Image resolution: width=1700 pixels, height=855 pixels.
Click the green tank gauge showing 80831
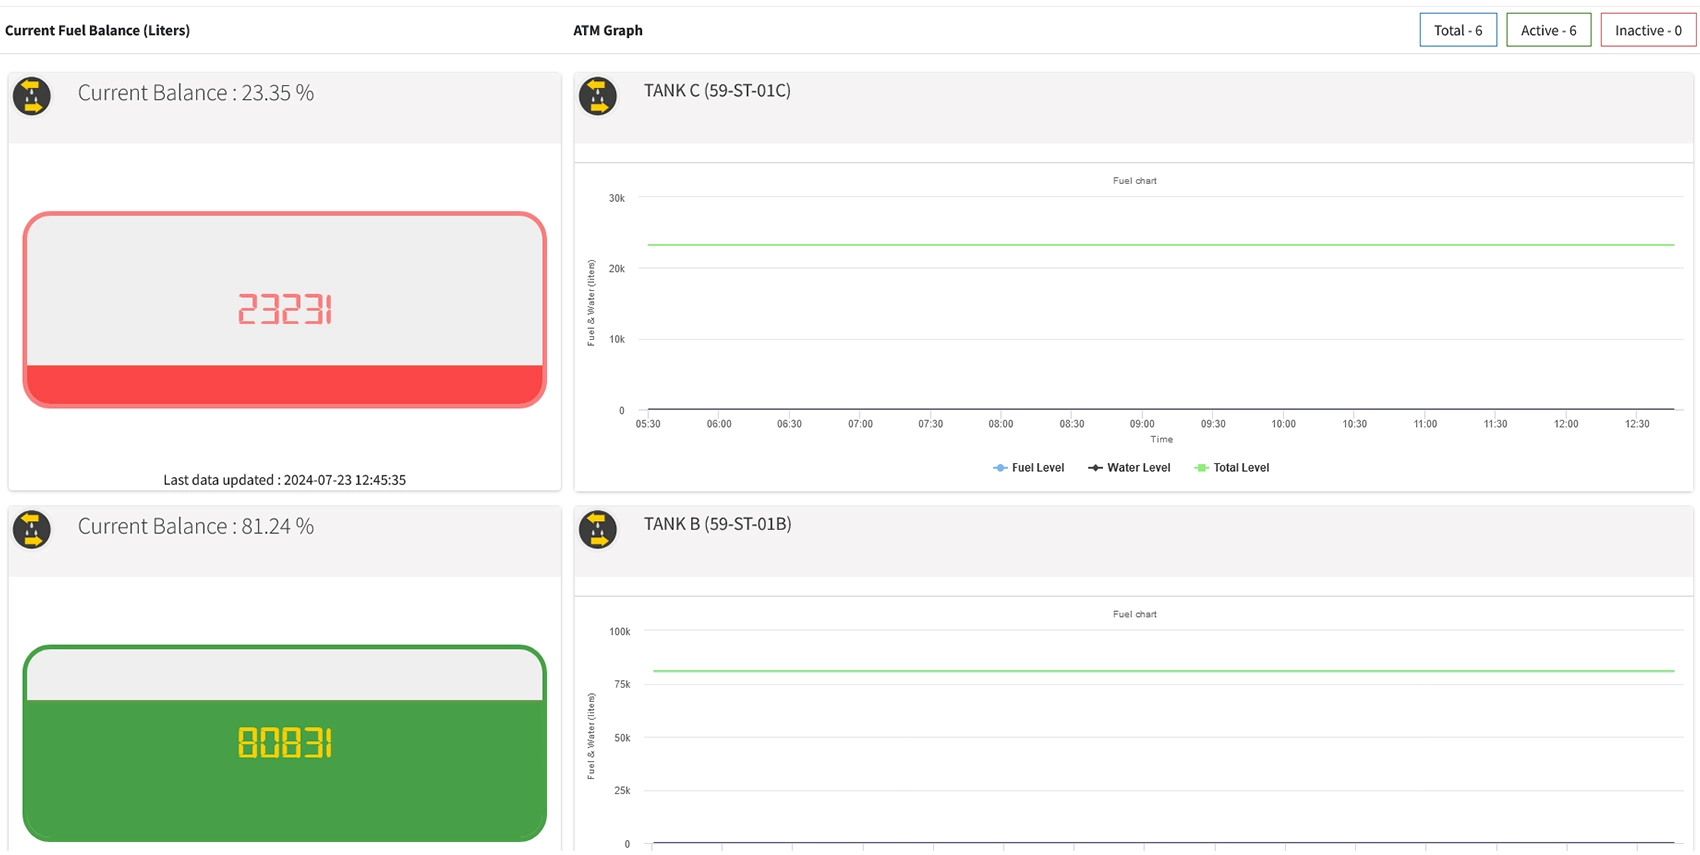point(285,743)
